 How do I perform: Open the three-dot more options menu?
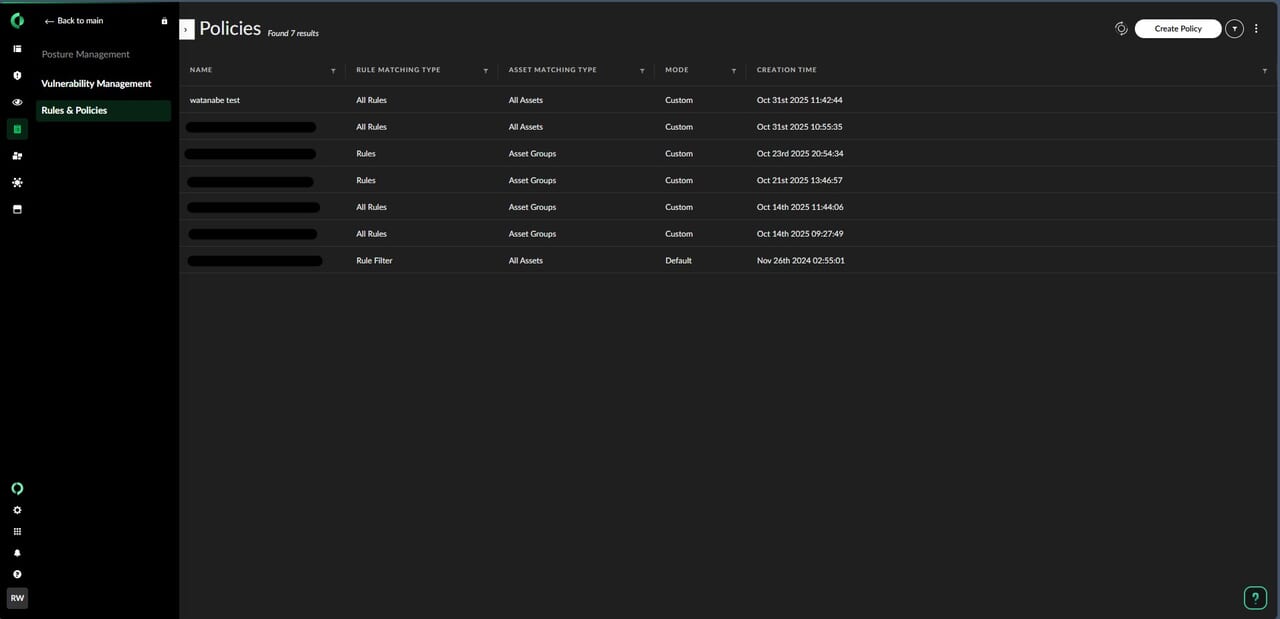pyautogui.click(x=1257, y=29)
